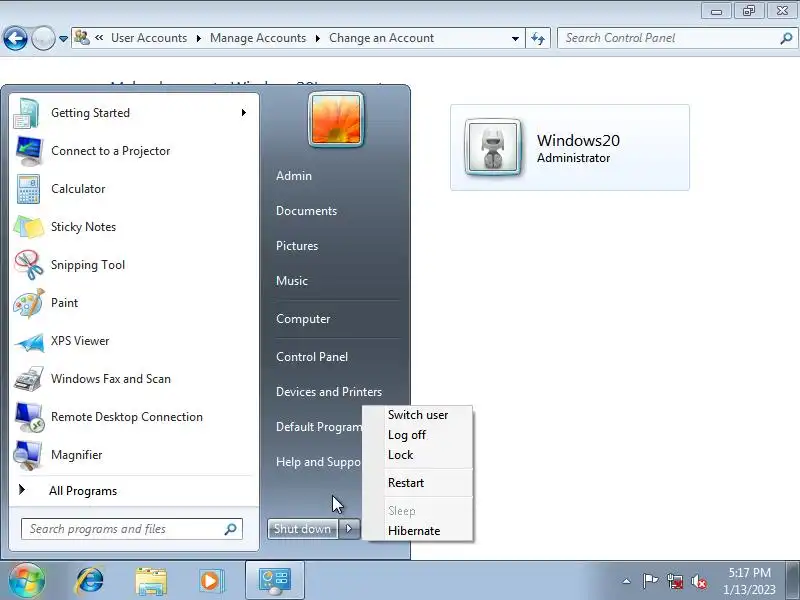Open Paint from Start menu

(134, 303)
